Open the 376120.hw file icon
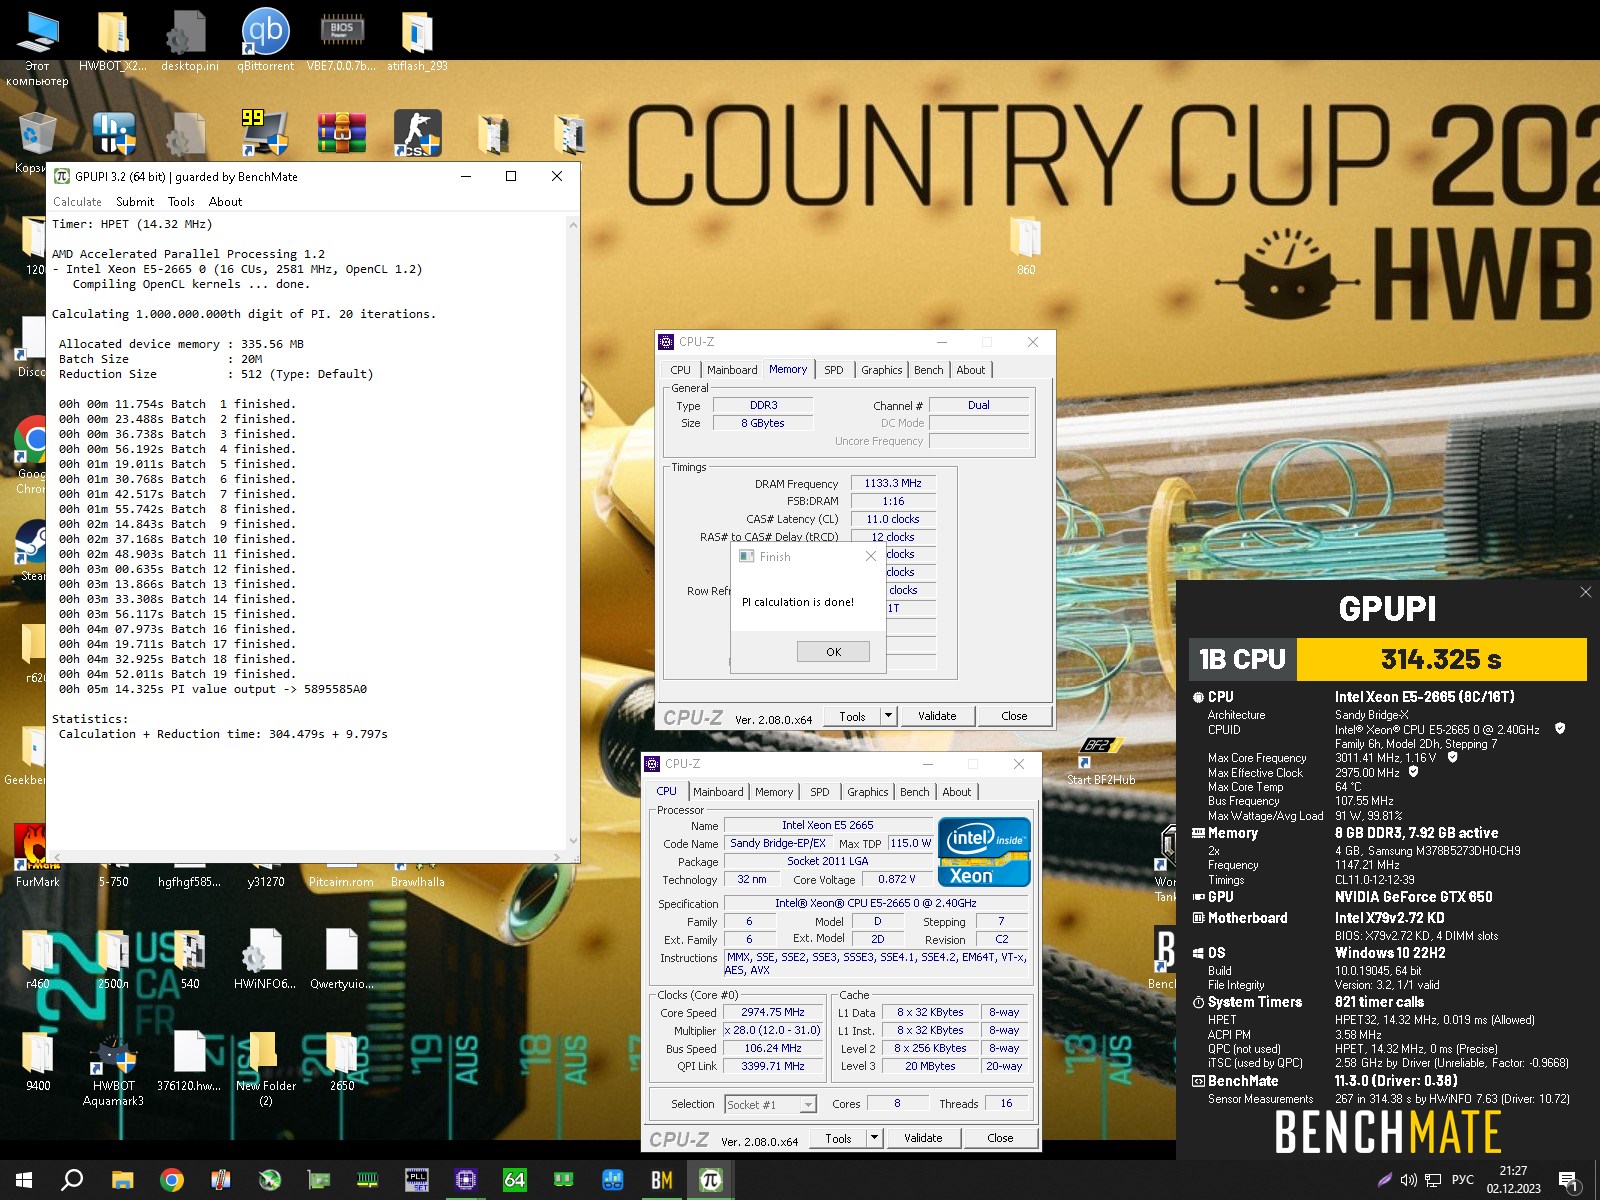Viewport: 1600px width, 1200px height. click(189, 1062)
